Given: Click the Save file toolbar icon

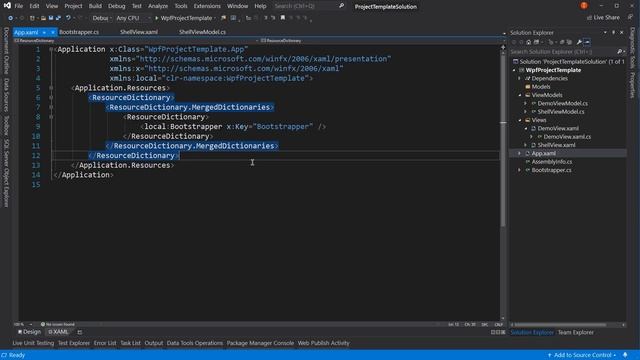Looking at the screenshot, I should click(51, 18).
